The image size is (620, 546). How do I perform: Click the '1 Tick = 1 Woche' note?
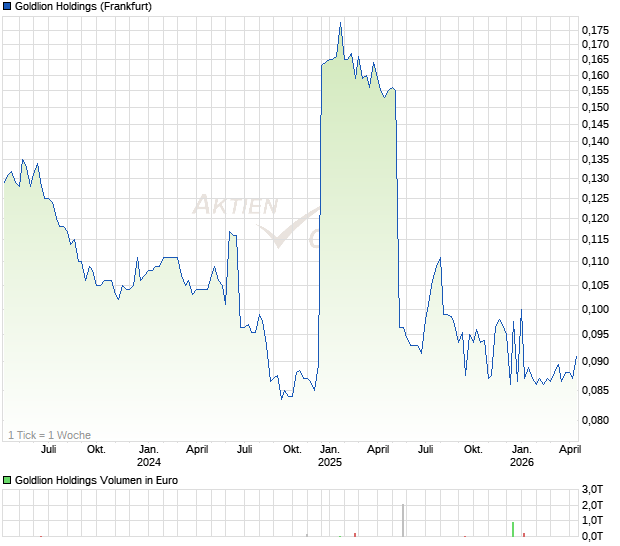pos(49,435)
